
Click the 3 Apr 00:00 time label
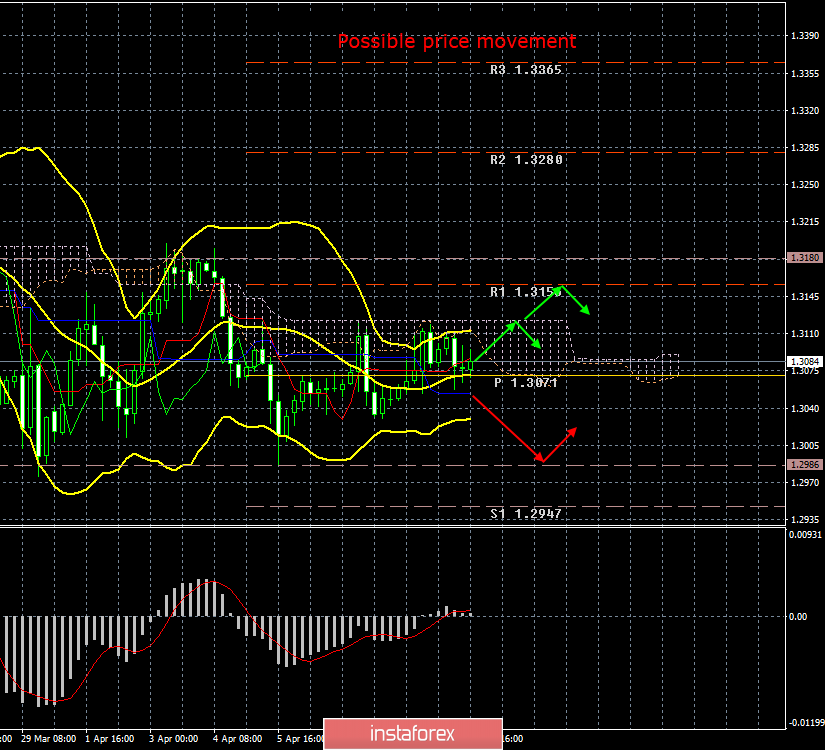pos(174,738)
